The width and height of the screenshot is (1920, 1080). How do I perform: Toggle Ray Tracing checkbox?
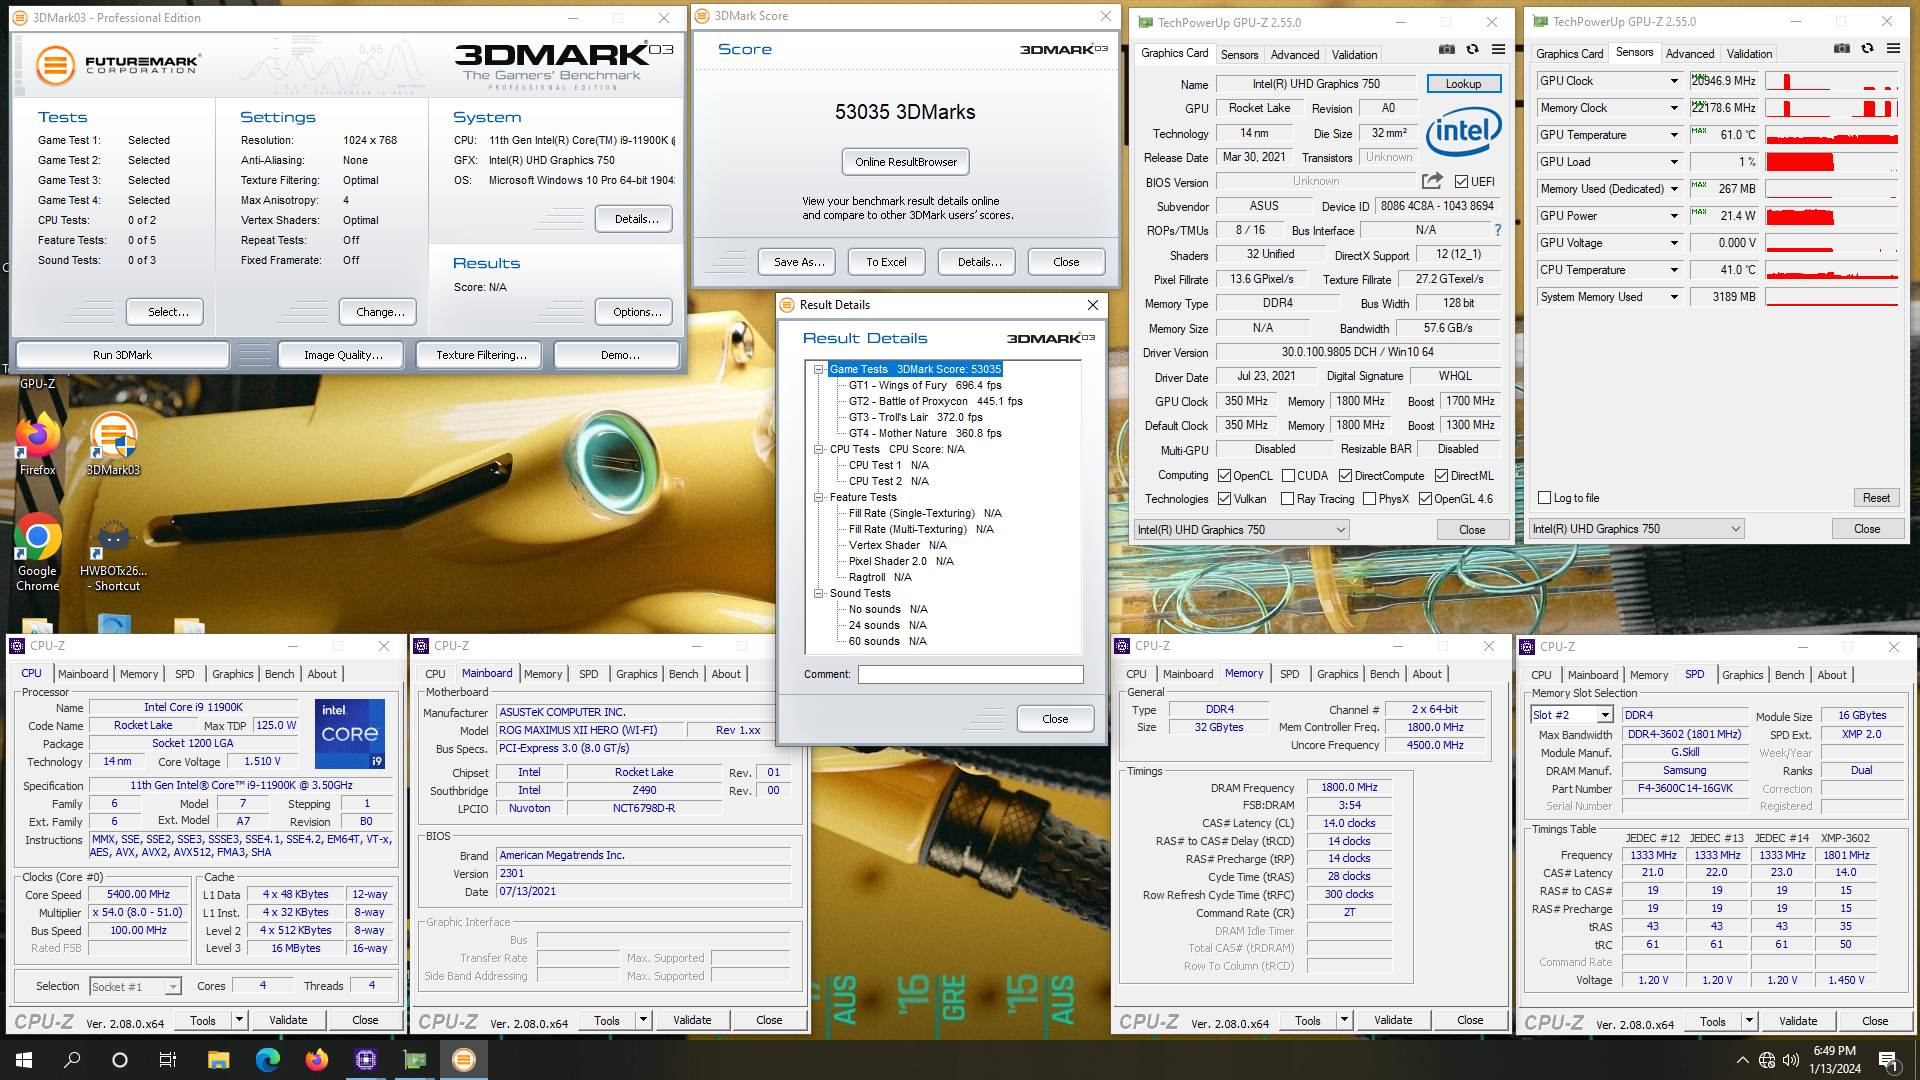coord(1288,499)
